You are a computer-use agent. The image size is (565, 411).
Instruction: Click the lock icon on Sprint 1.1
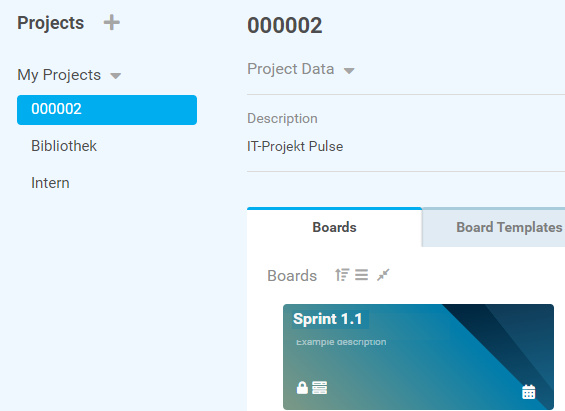click(x=302, y=388)
